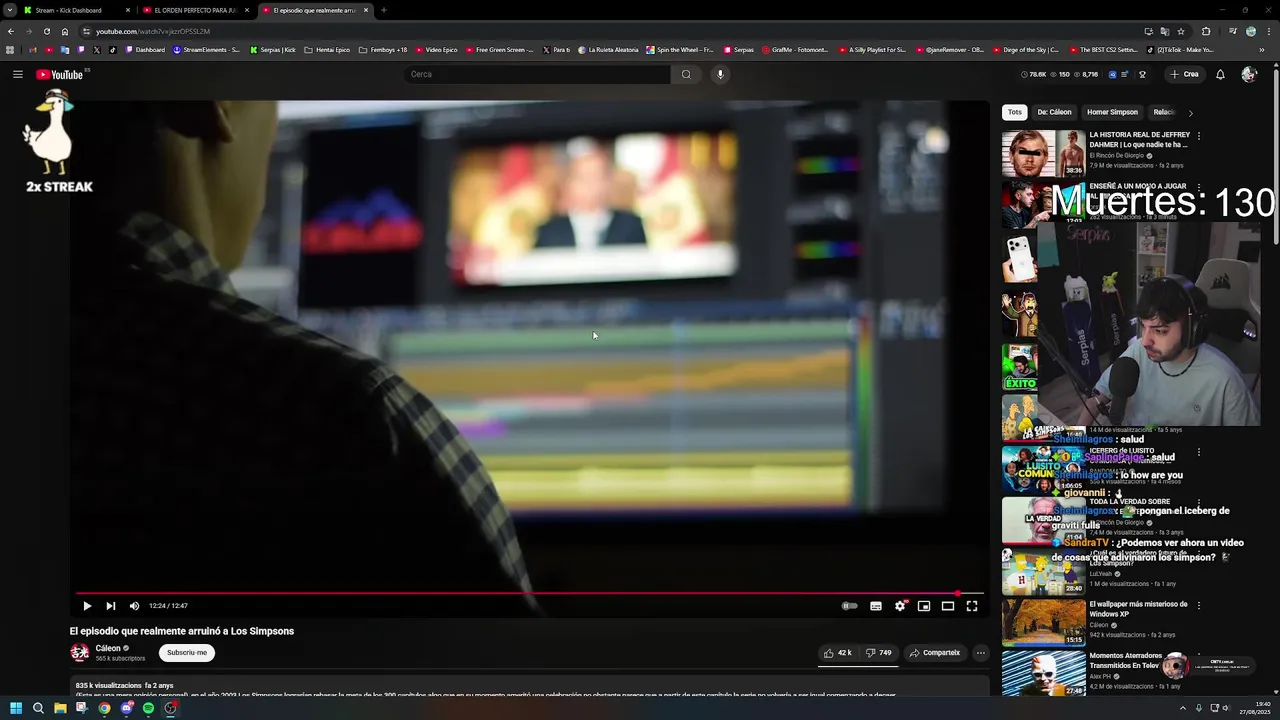
Task: Dislike the video showing 749
Action: coord(879,653)
